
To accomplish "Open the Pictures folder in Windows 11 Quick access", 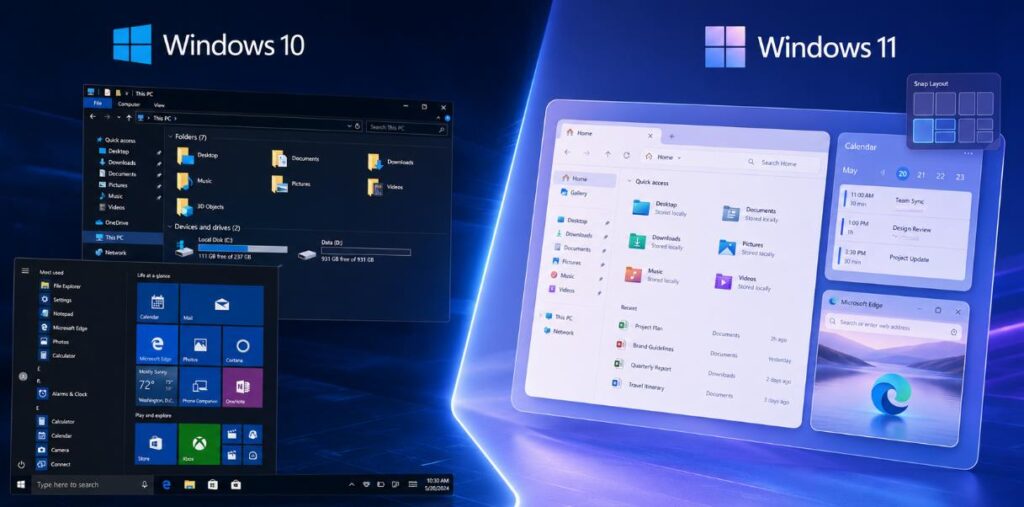I will pos(746,248).
